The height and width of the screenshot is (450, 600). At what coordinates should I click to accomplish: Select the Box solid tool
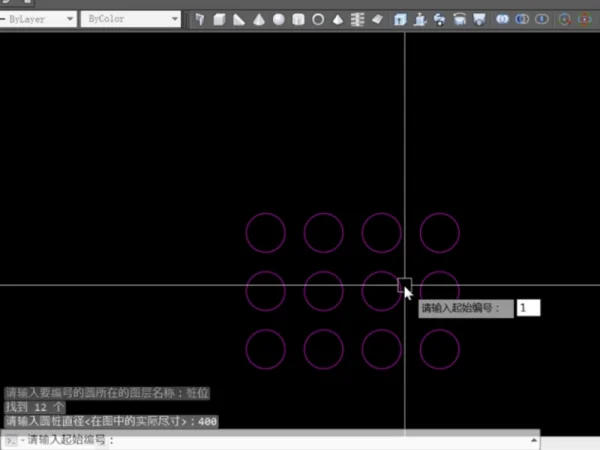[219, 19]
